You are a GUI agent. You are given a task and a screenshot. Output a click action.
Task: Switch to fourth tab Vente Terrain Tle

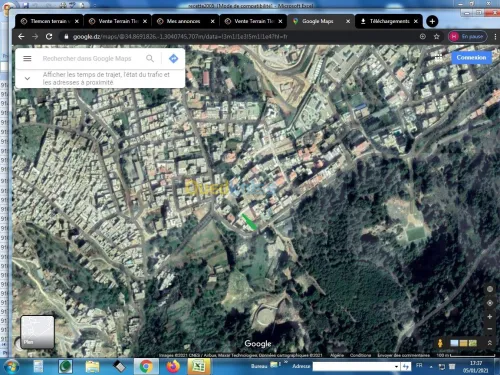253,21
